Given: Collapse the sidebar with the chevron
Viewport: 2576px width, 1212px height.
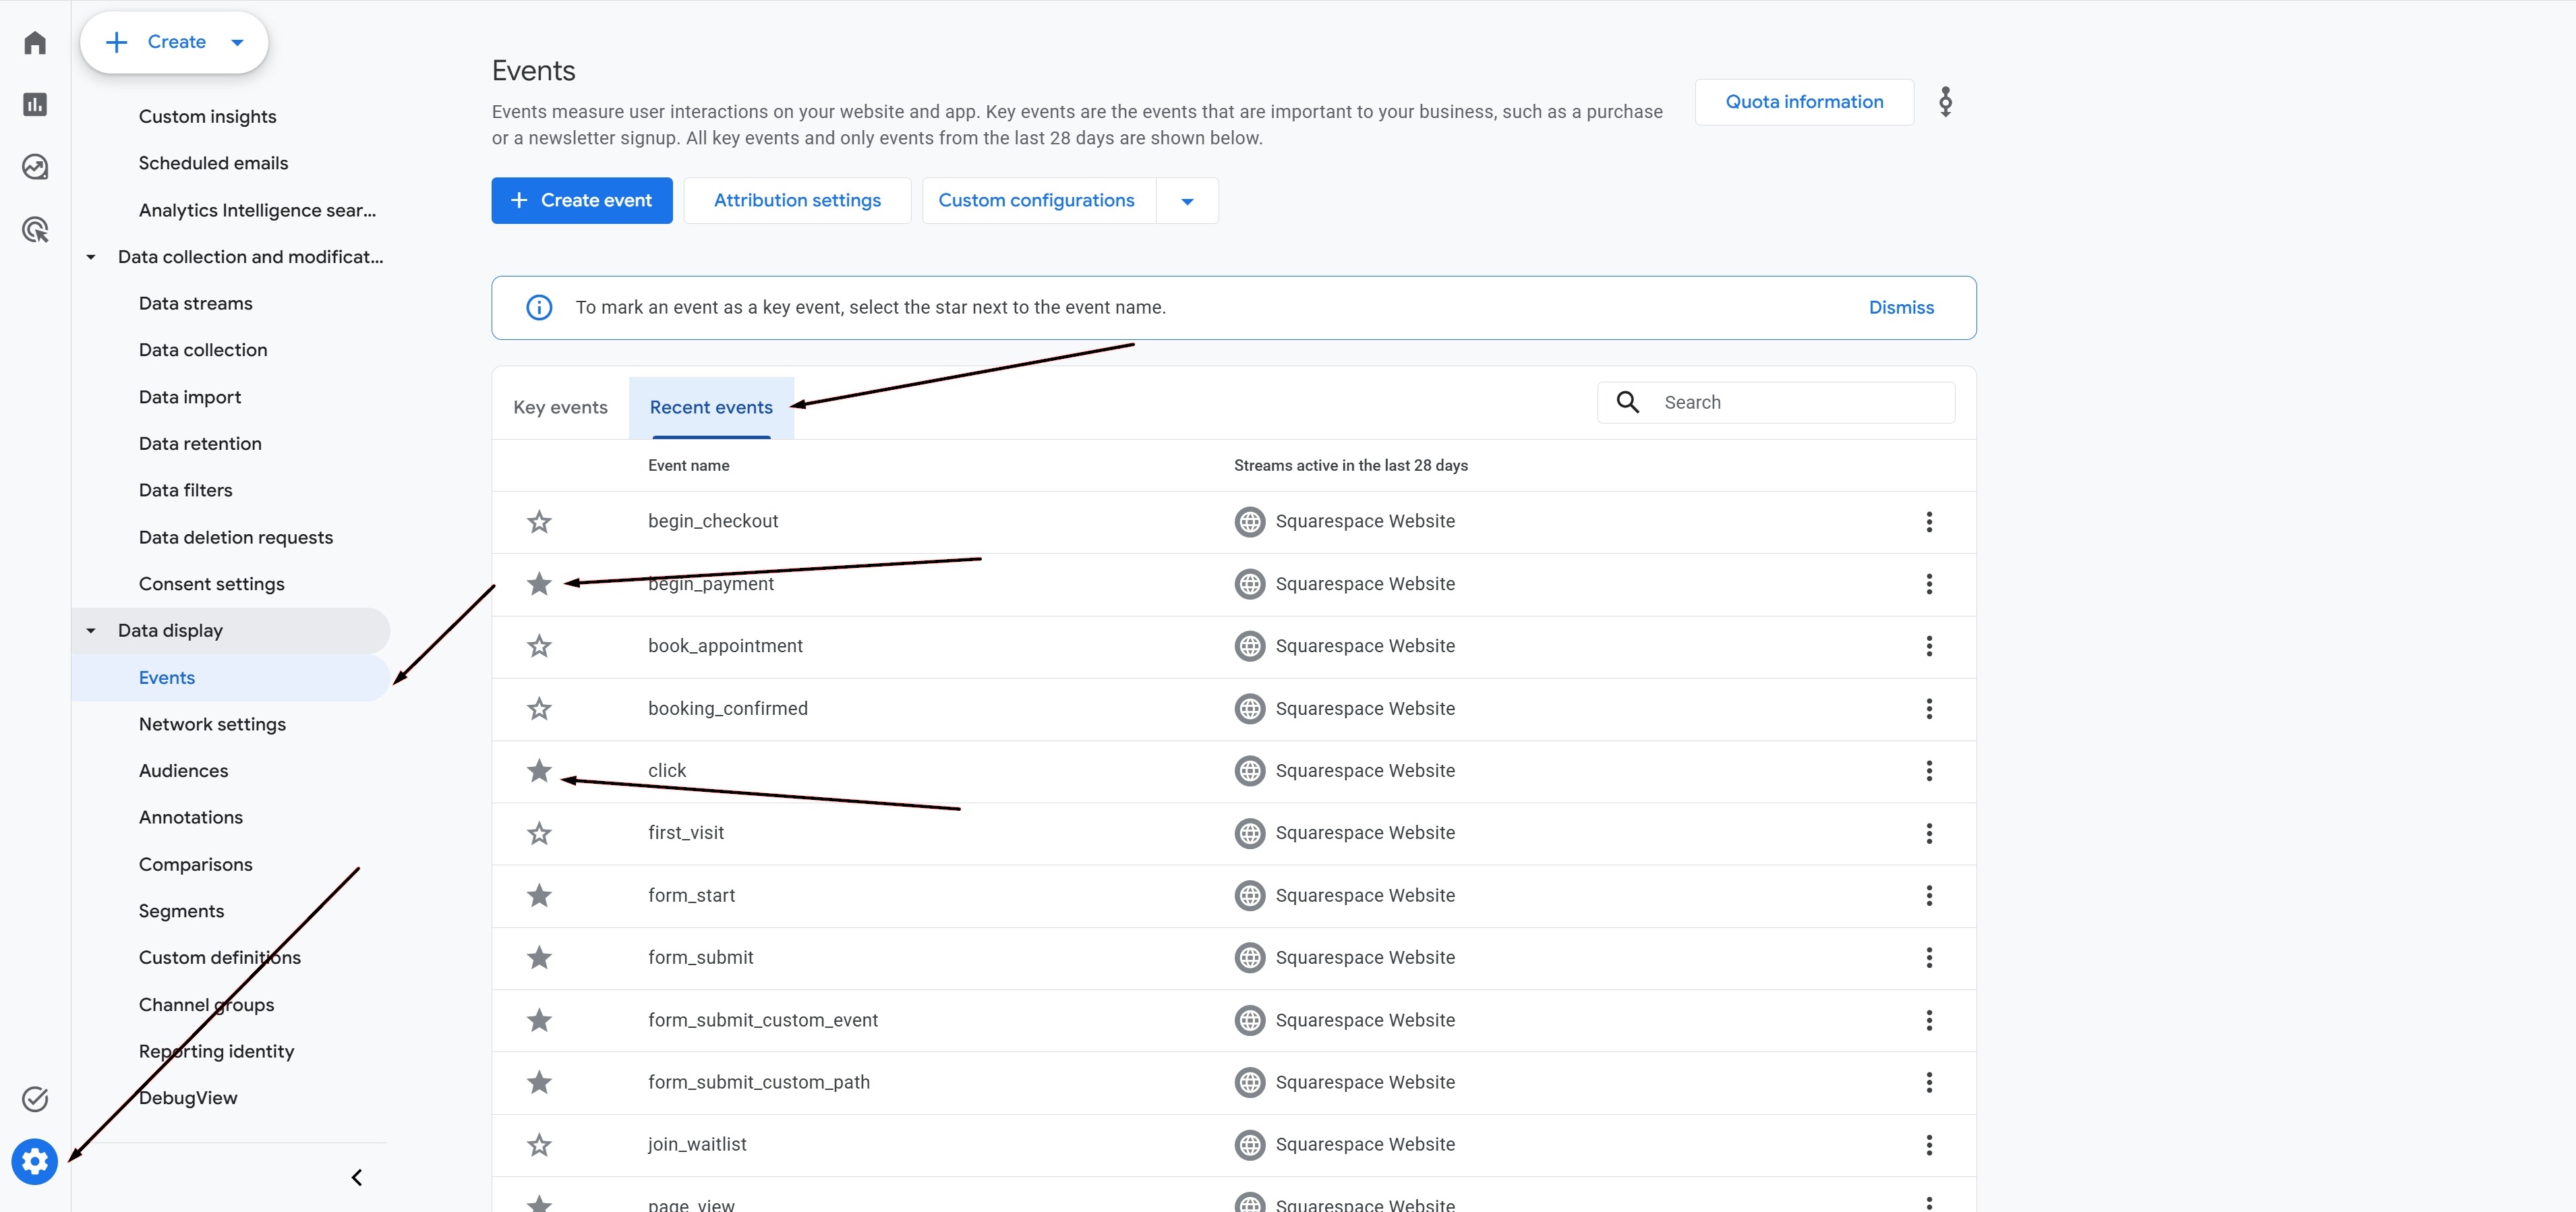Looking at the screenshot, I should (x=357, y=1177).
